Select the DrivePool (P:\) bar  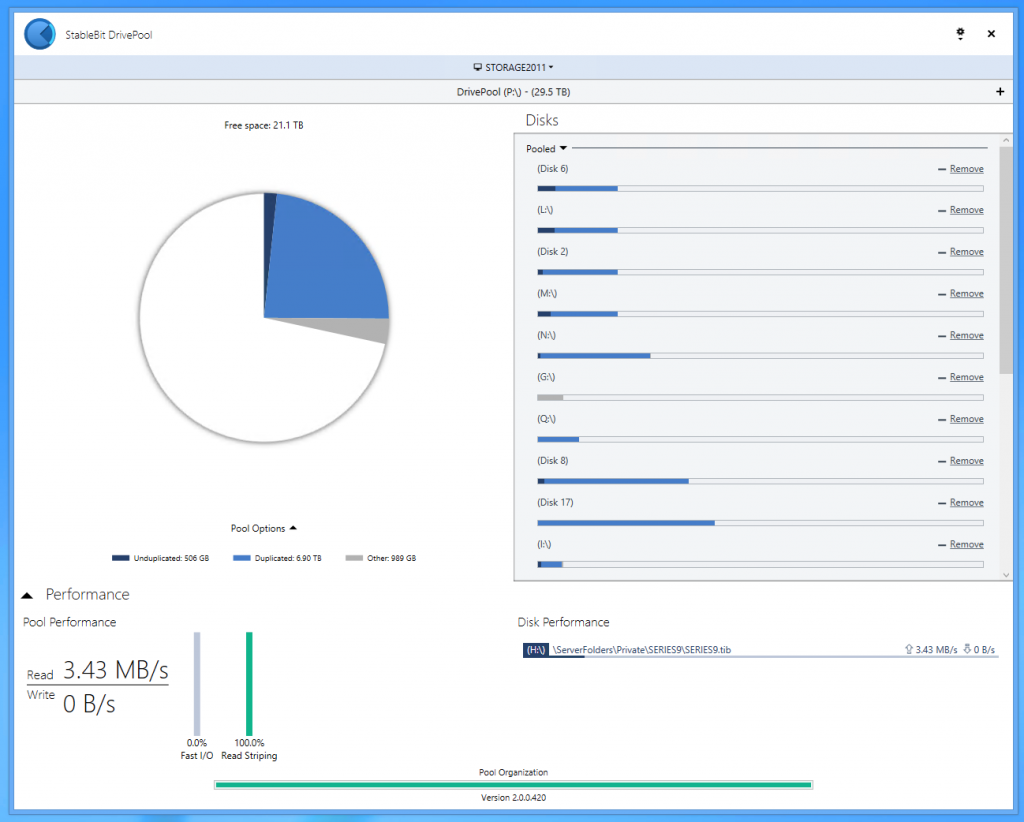[512, 91]
